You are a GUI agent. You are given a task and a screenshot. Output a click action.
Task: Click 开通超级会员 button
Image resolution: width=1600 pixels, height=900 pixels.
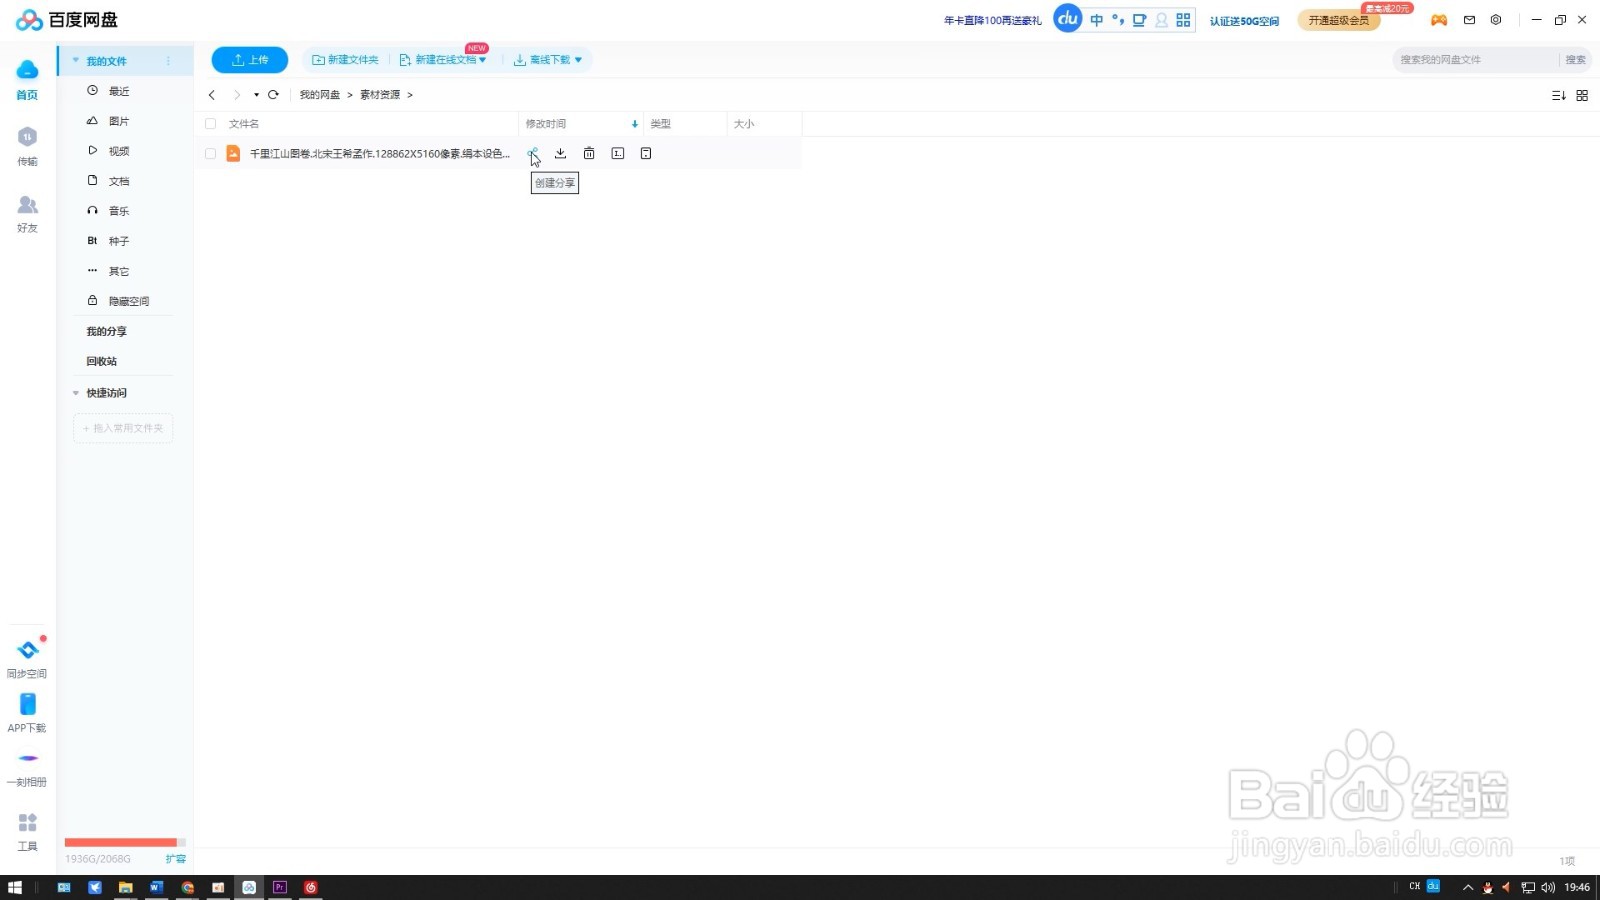pos(1339,20)
